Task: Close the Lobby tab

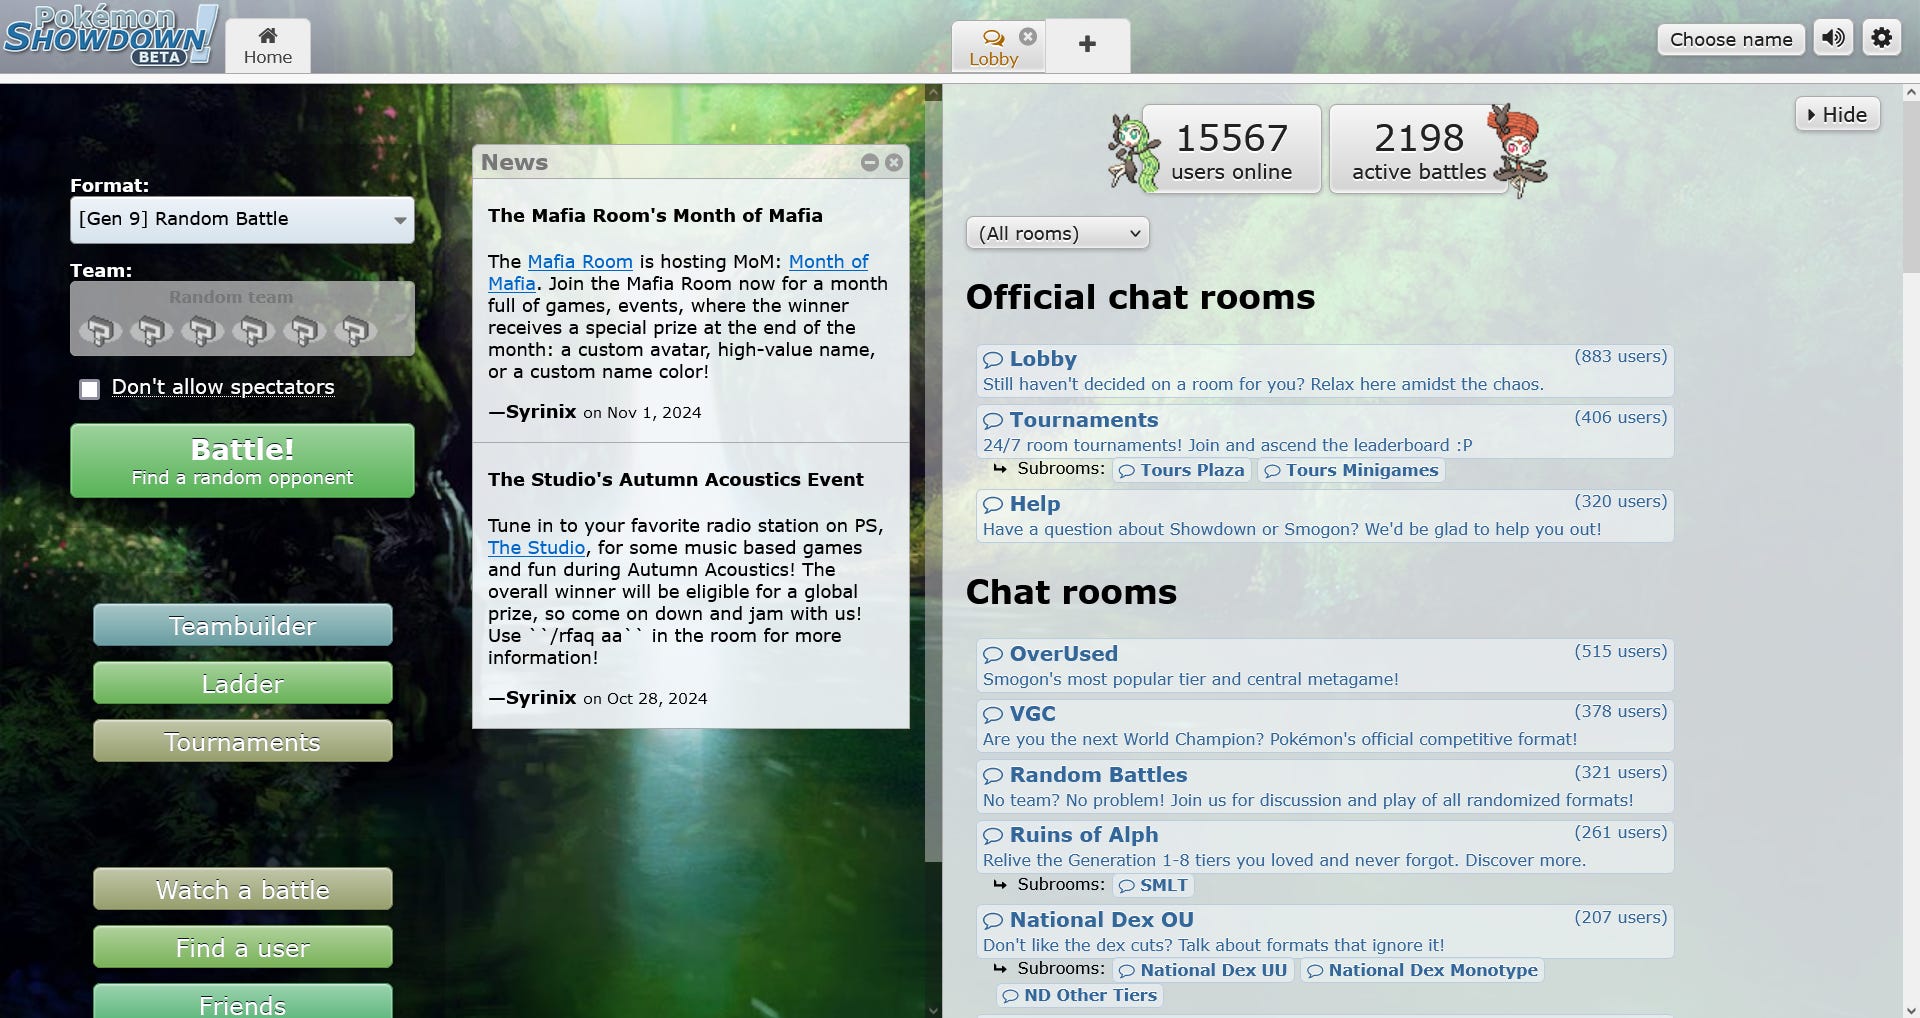Action: pyautogui.click(x=1028, y=35)
